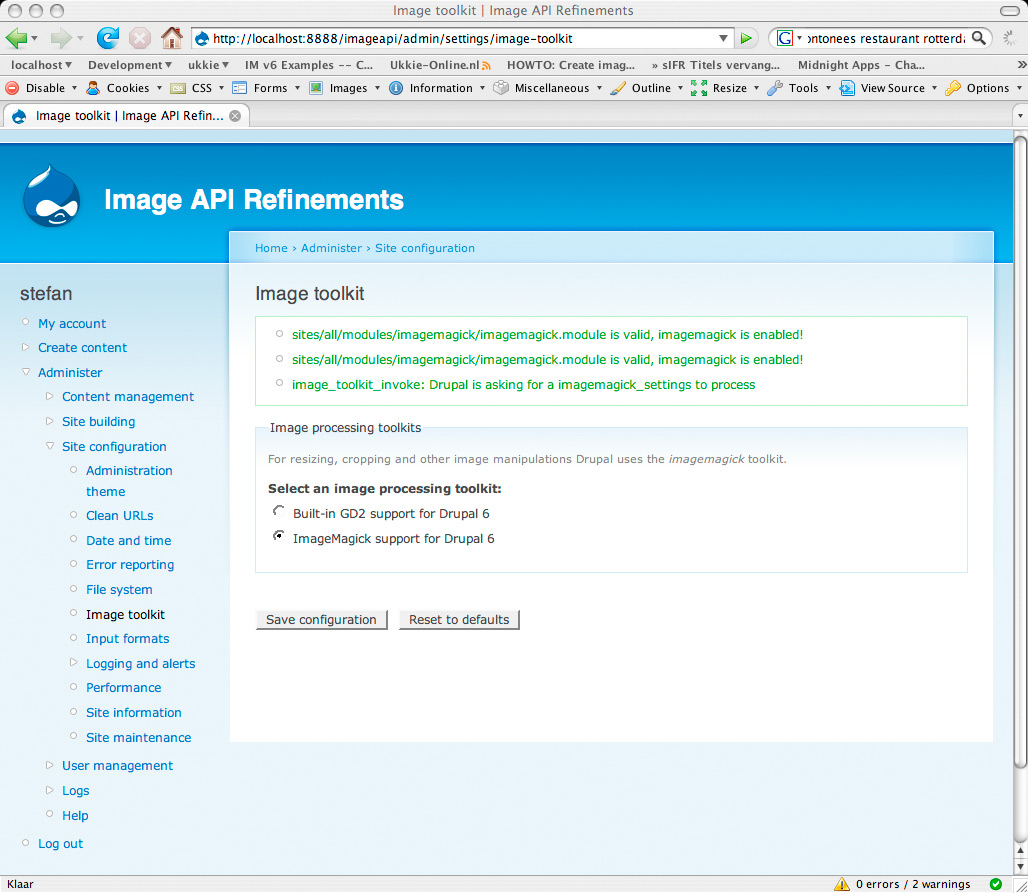Click the vertical page scrollbar
Viewport: 1028px width, 893px height.
pos(1019,450)
